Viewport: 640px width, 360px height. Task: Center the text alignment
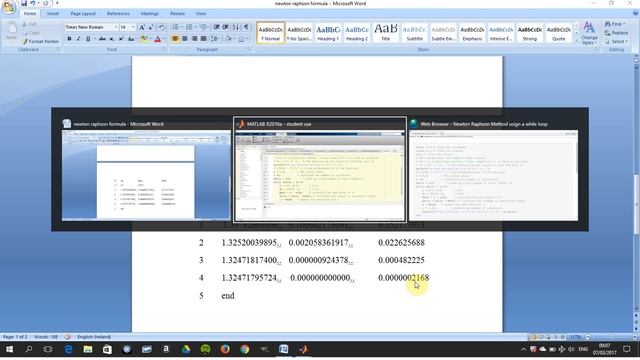point(184,39)
